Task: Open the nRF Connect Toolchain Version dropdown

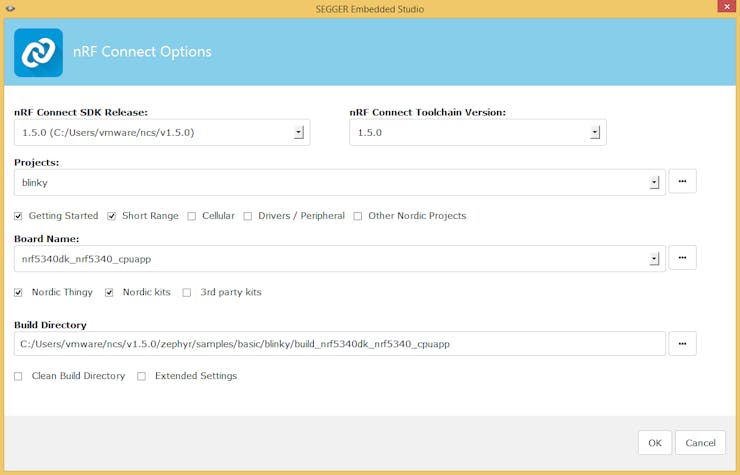Action: [595, 133]
